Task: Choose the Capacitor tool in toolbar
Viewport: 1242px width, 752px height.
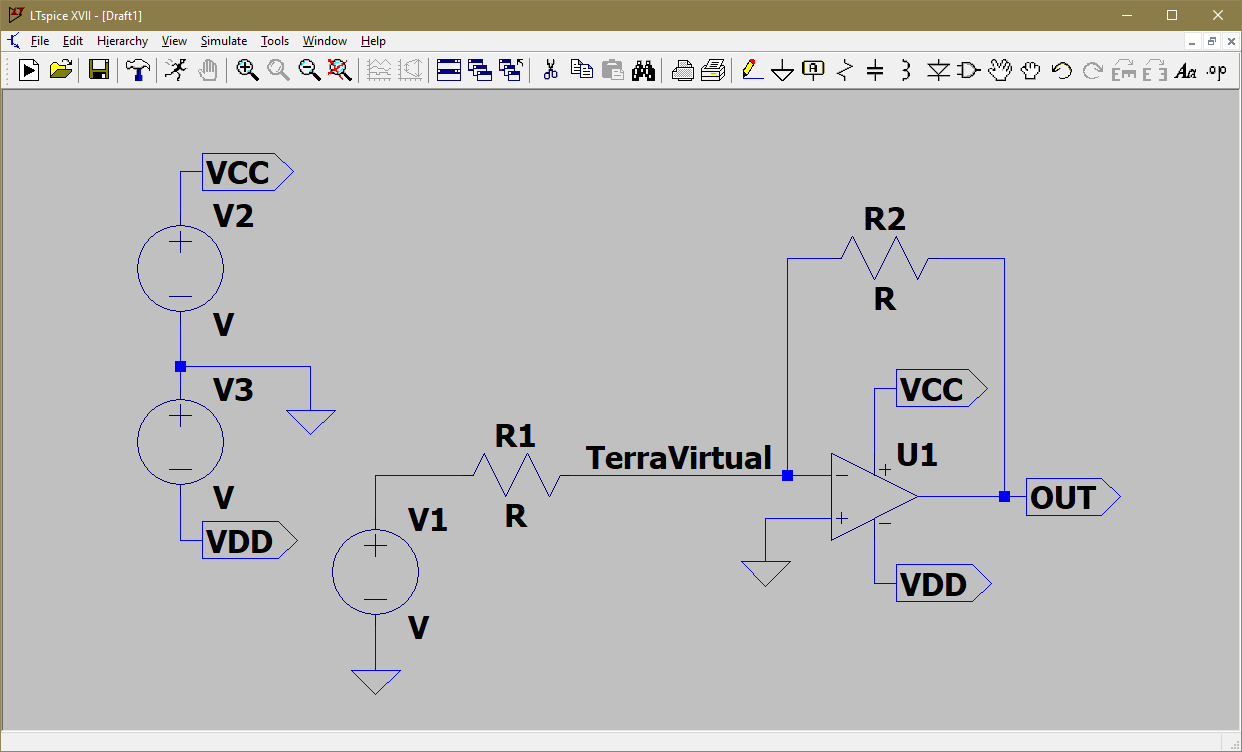Action: click(875, 70)
